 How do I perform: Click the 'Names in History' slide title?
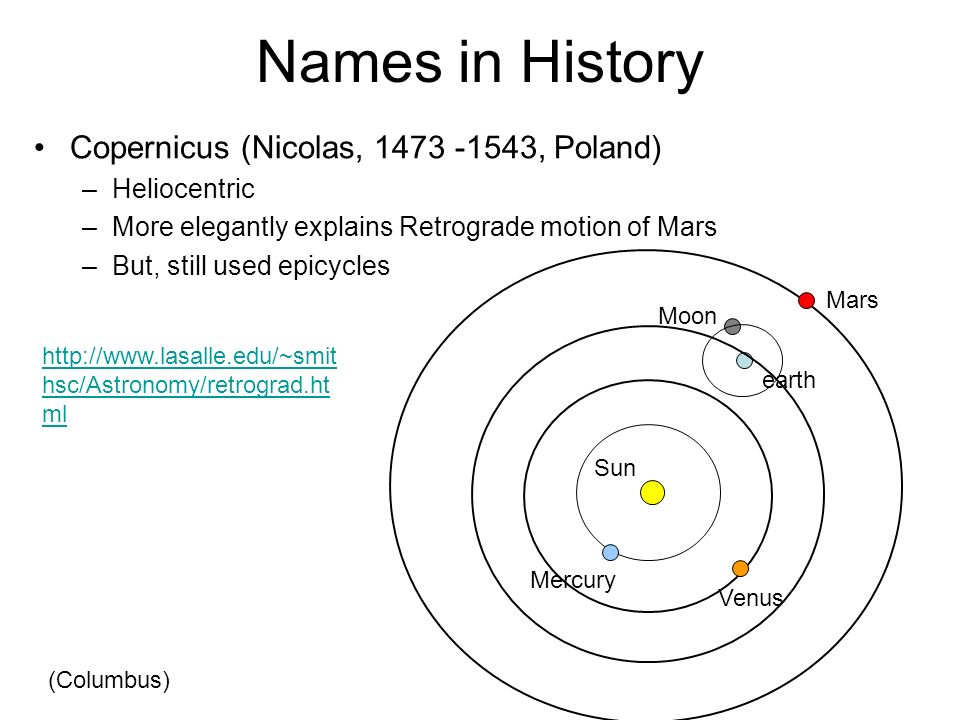[479, 63]
